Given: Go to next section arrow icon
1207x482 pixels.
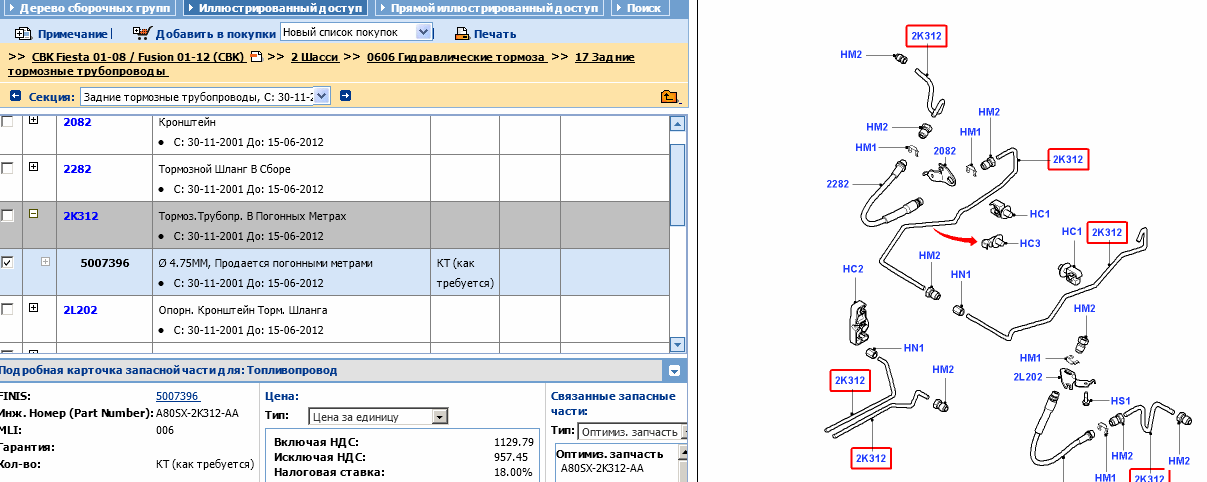Looking at the screenshot, I should coord(346,96).
